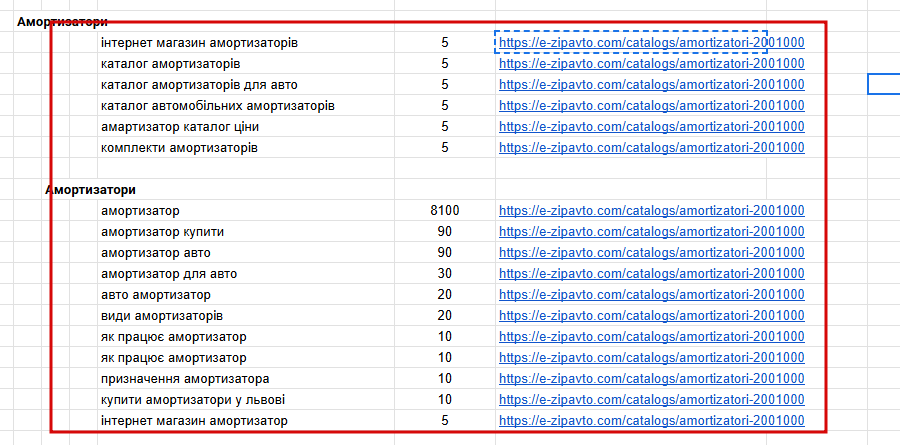Select the 30 value beside 'амортизатор для авто'
Viewport: 900px width, 445px height.
tap(445, 274)
